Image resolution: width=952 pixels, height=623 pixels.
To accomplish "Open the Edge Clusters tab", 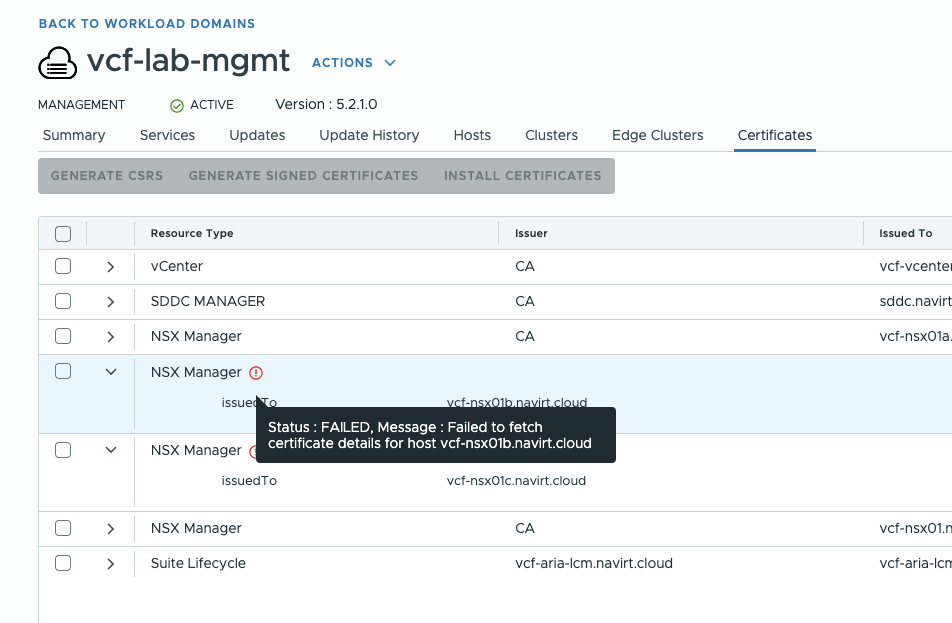I will pyautogui.click(x=658, y=135).
